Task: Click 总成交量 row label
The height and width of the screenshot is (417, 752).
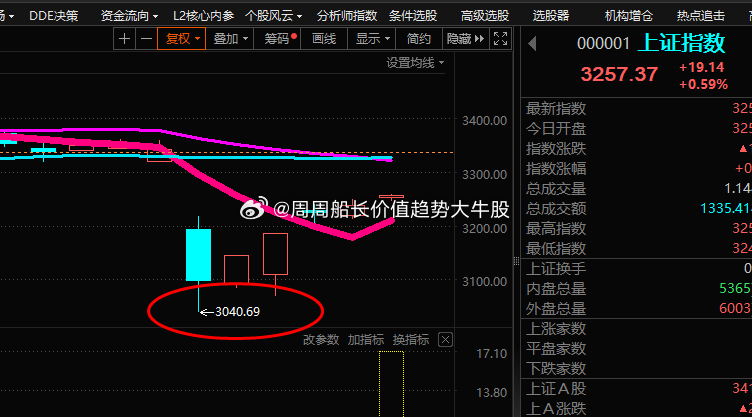Action: point(556,189)
